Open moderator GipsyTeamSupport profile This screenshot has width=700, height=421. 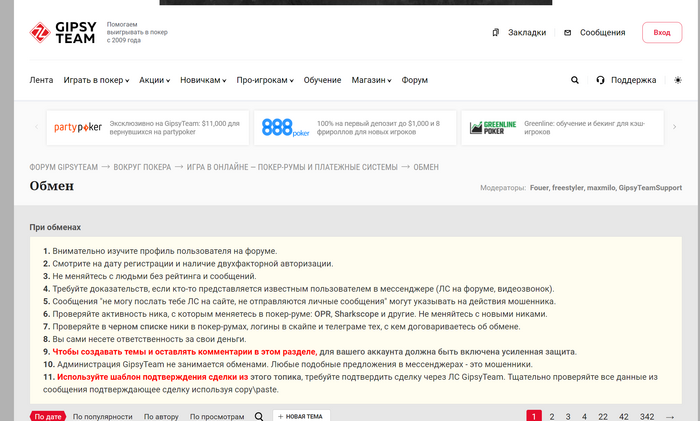point(650,188)
